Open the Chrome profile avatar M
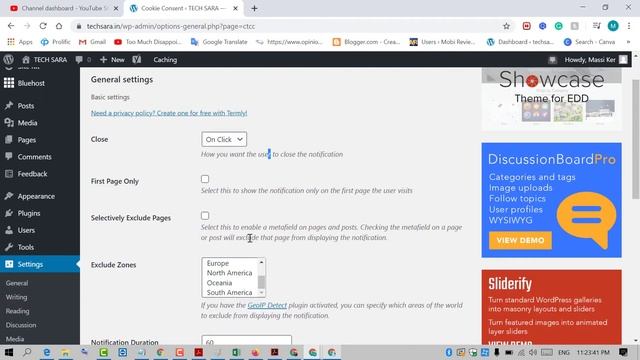The width and height of the screenshot is (640, 360). point(613,26)
